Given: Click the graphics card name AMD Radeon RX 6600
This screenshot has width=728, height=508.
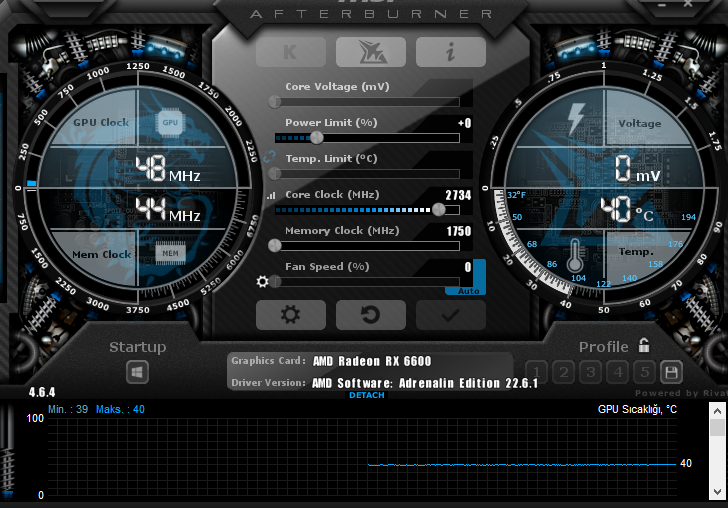Looking at the screenshot, I should [372, 361].
